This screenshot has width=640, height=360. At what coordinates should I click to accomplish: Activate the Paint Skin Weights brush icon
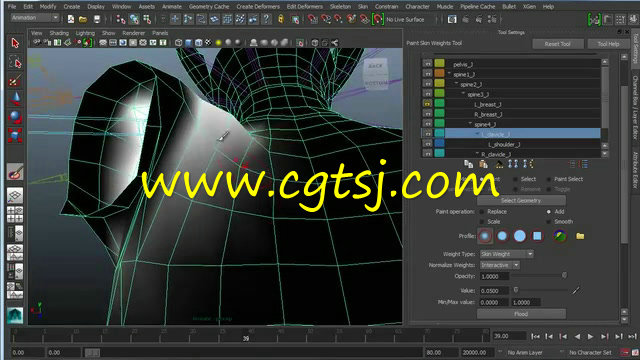tap(15, 172)
